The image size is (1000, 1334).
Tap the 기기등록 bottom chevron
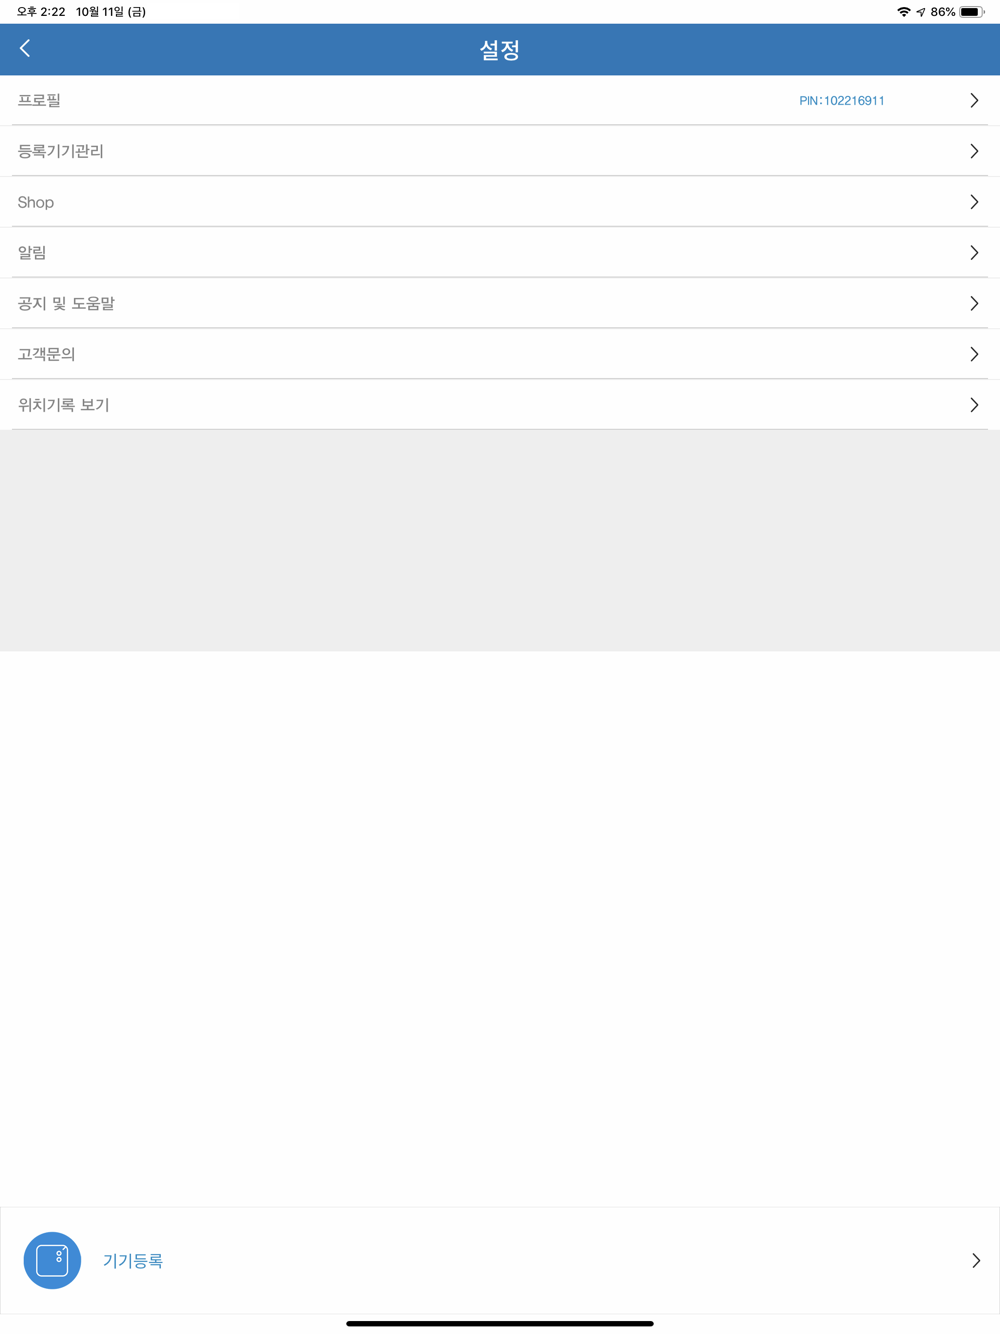[x=976, y=1260]
